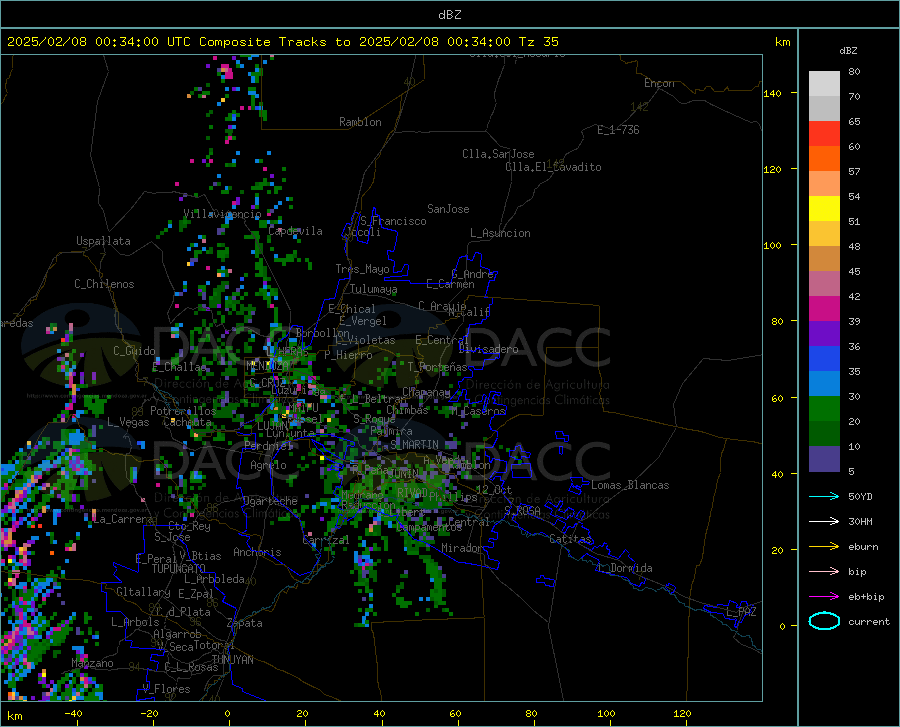The height and width of the screenshot is (727, 900).
Task: Click the 'V_Flores' place label
Action: pyautogui.click(x=166, y=689)
